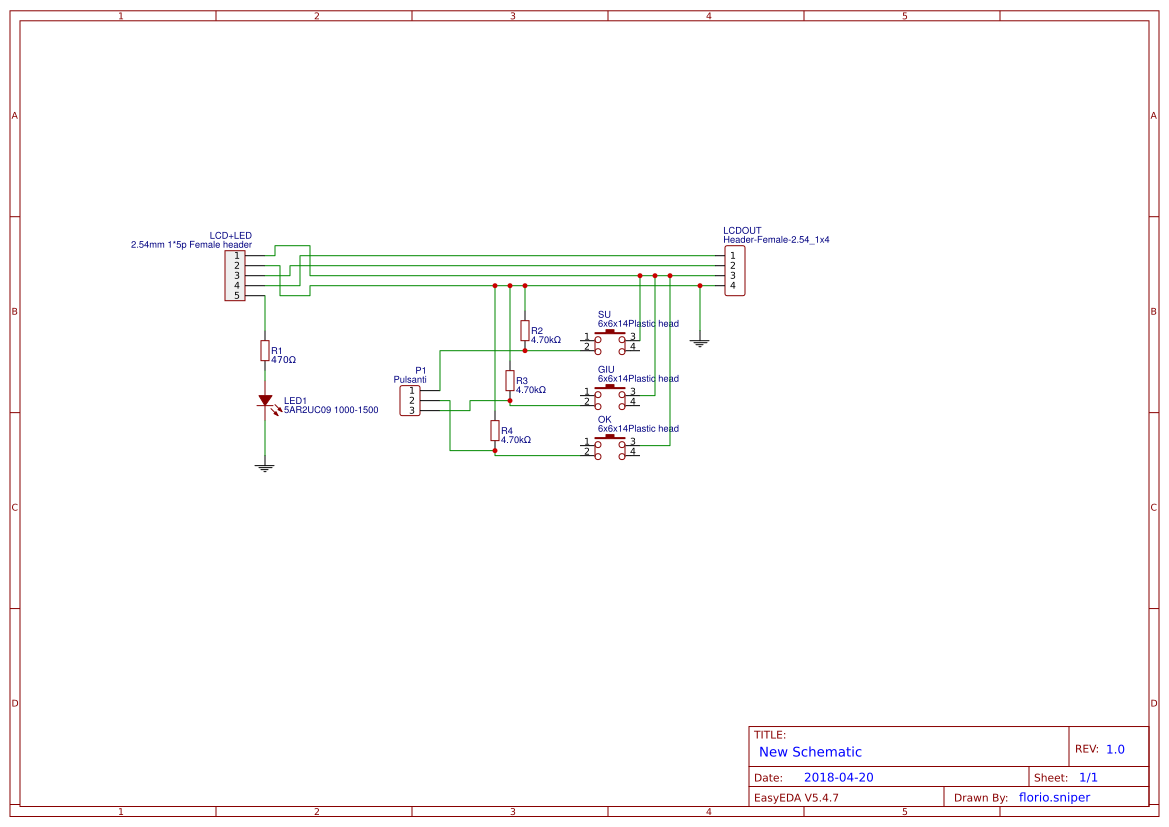This screenshot has width=1169, height=827.
Task: Select the ground symbol near LCDOUT header
Action: coord(700,342)
